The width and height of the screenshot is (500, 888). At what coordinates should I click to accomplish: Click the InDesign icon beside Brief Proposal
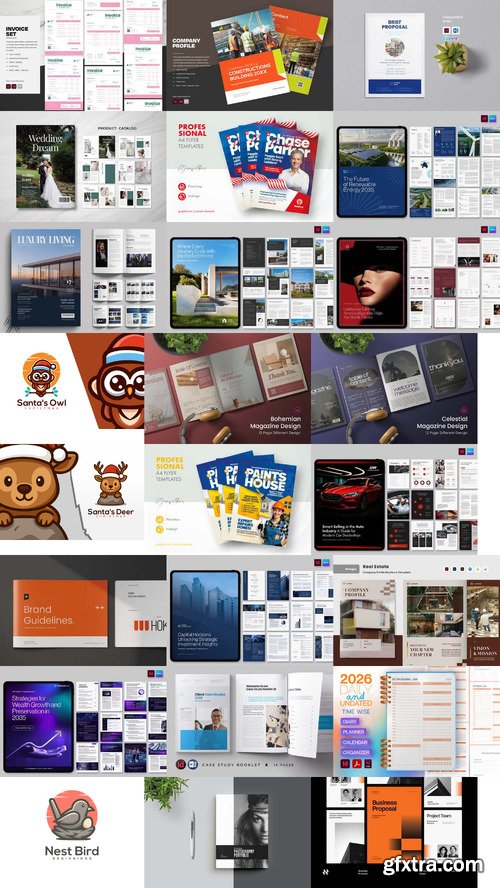448,31
